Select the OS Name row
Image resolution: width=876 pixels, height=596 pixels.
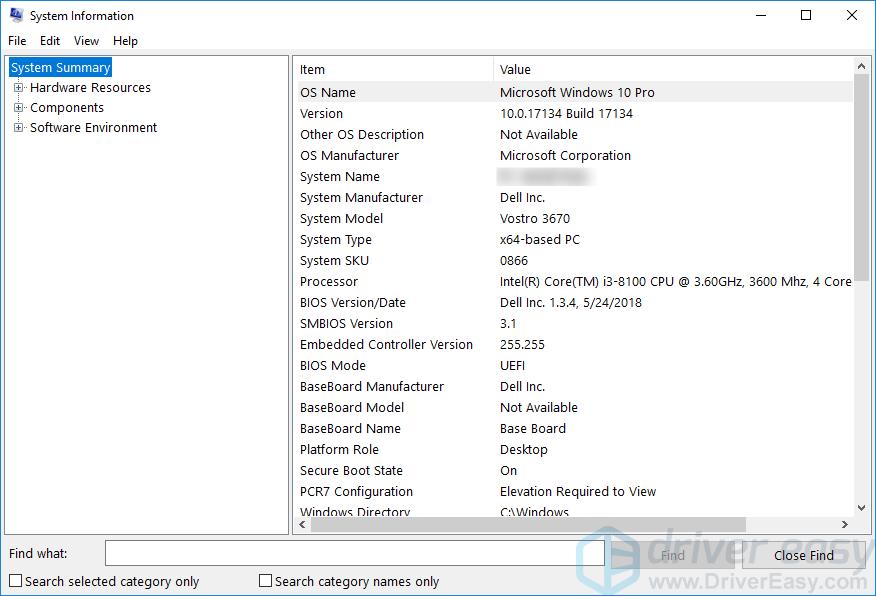[x=575, y=93]
